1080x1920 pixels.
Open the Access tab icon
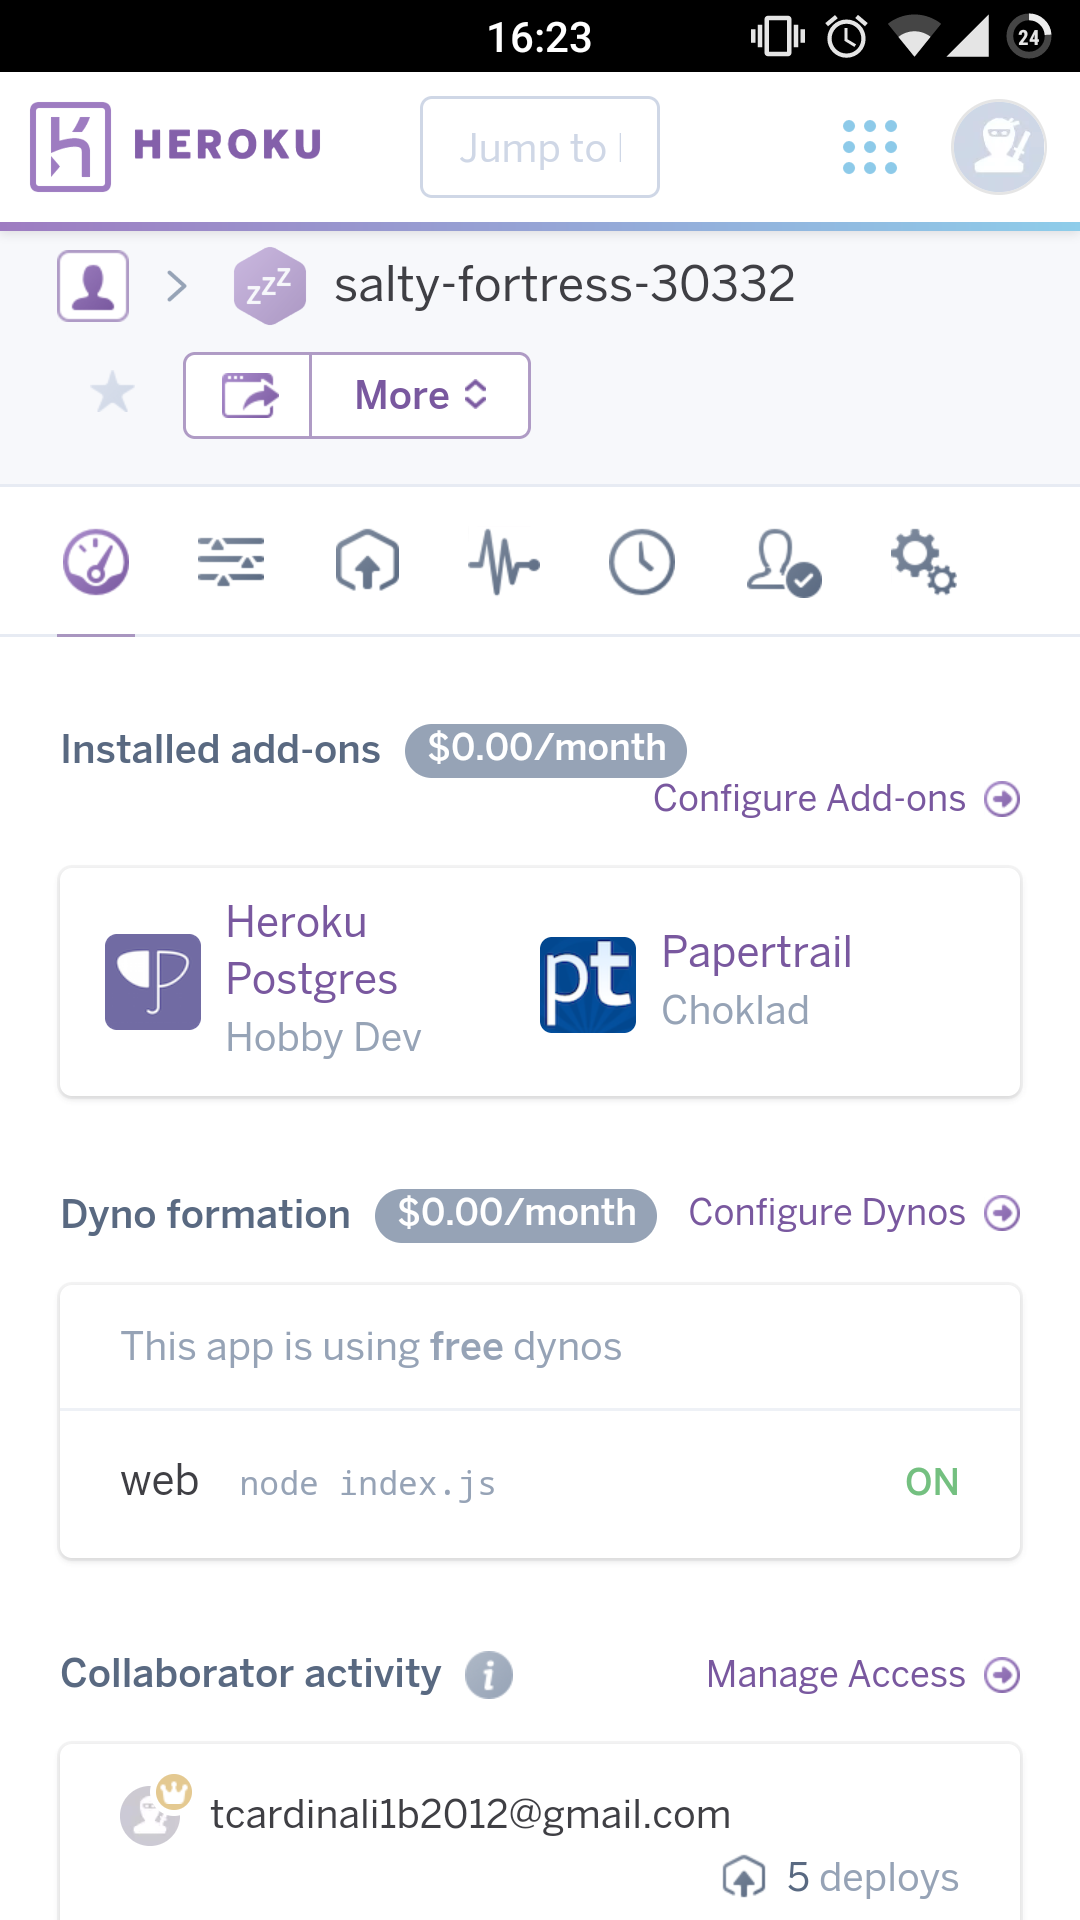783,564
